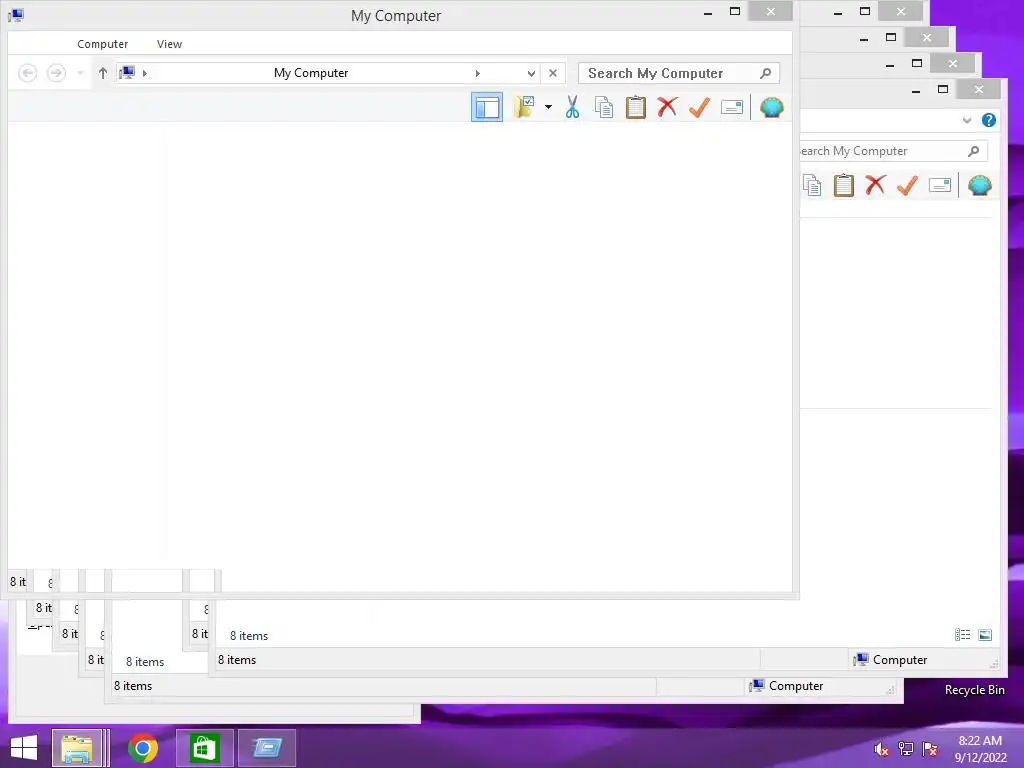
Task: Open the Windows Start button
Action: point(24,748)
